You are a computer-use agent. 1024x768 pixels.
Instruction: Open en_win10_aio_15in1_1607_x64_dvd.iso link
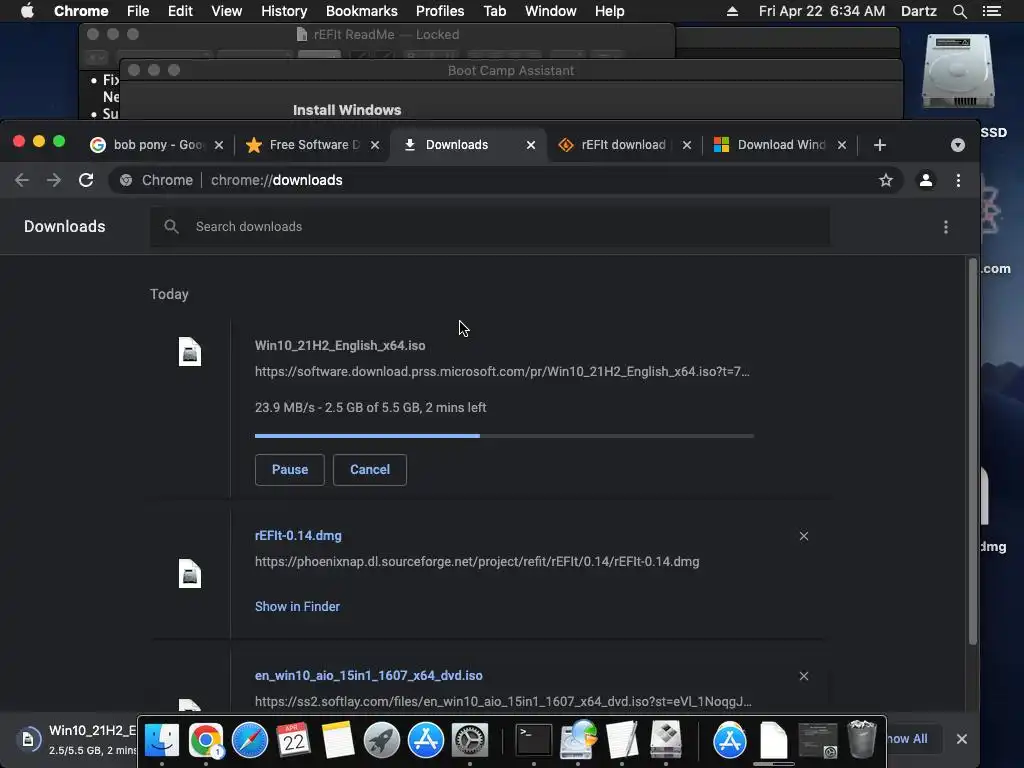pyautogui.click(x=368, y=675)
